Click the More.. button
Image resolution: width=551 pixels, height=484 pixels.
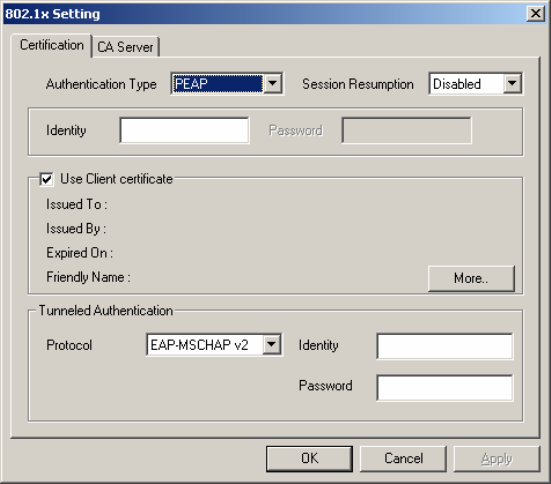(x=471, y=278)
